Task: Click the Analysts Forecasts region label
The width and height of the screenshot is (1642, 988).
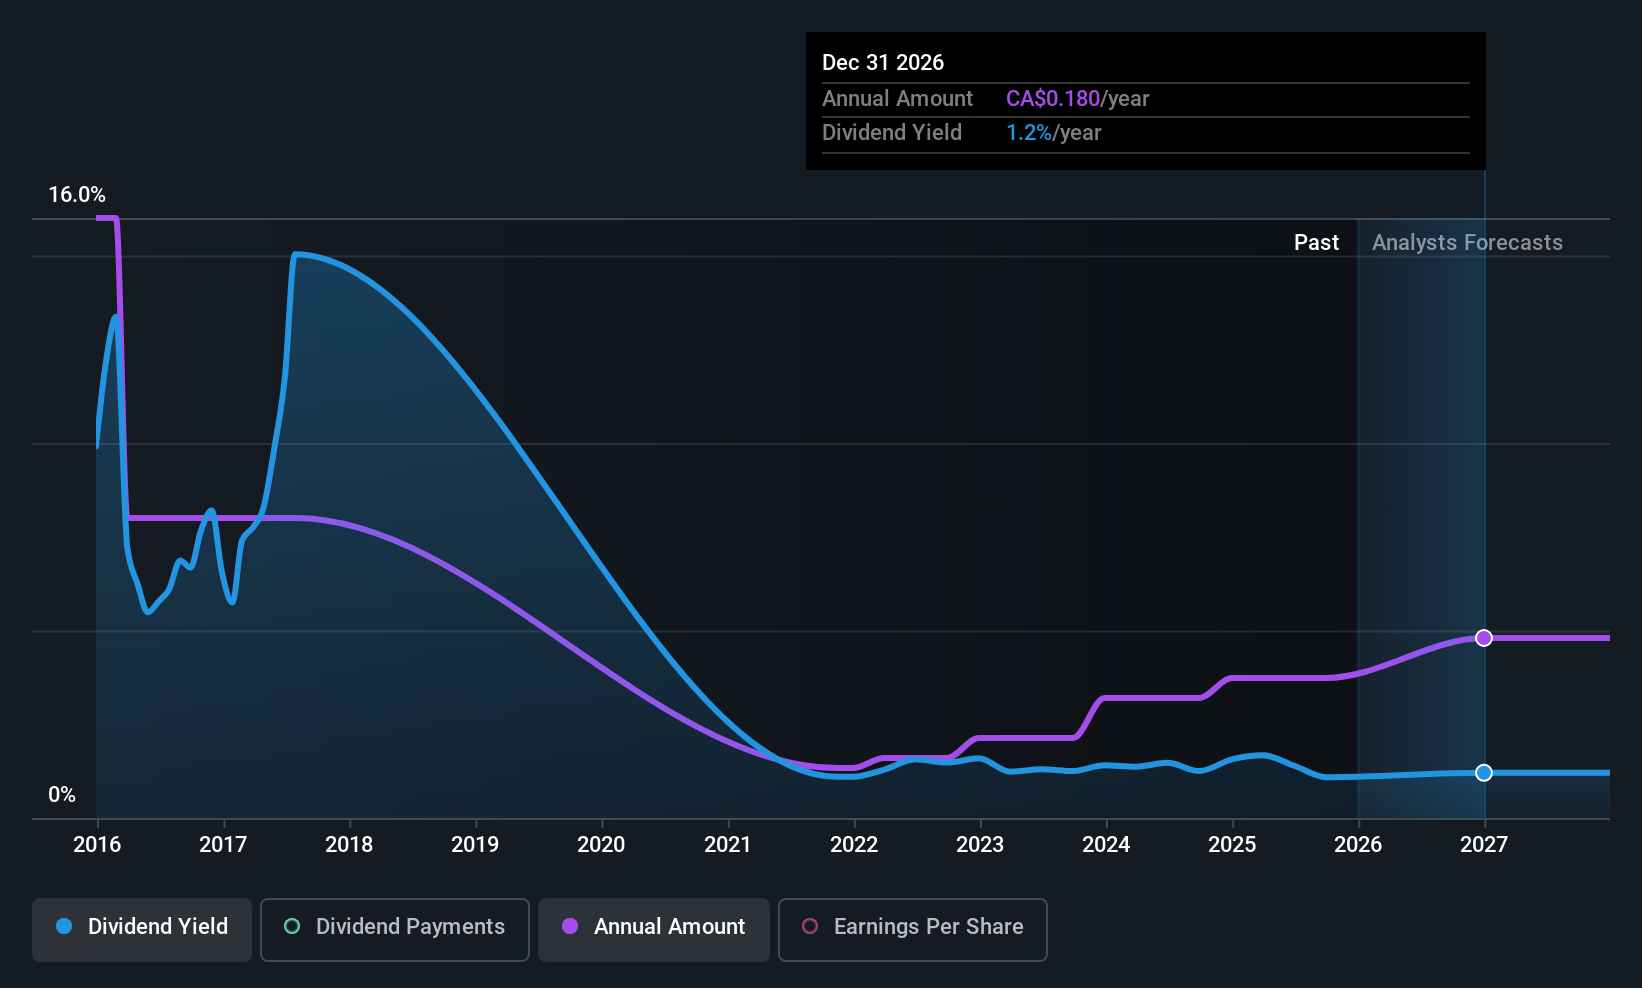Action: pyautogui.click(x=1467, y=243)
